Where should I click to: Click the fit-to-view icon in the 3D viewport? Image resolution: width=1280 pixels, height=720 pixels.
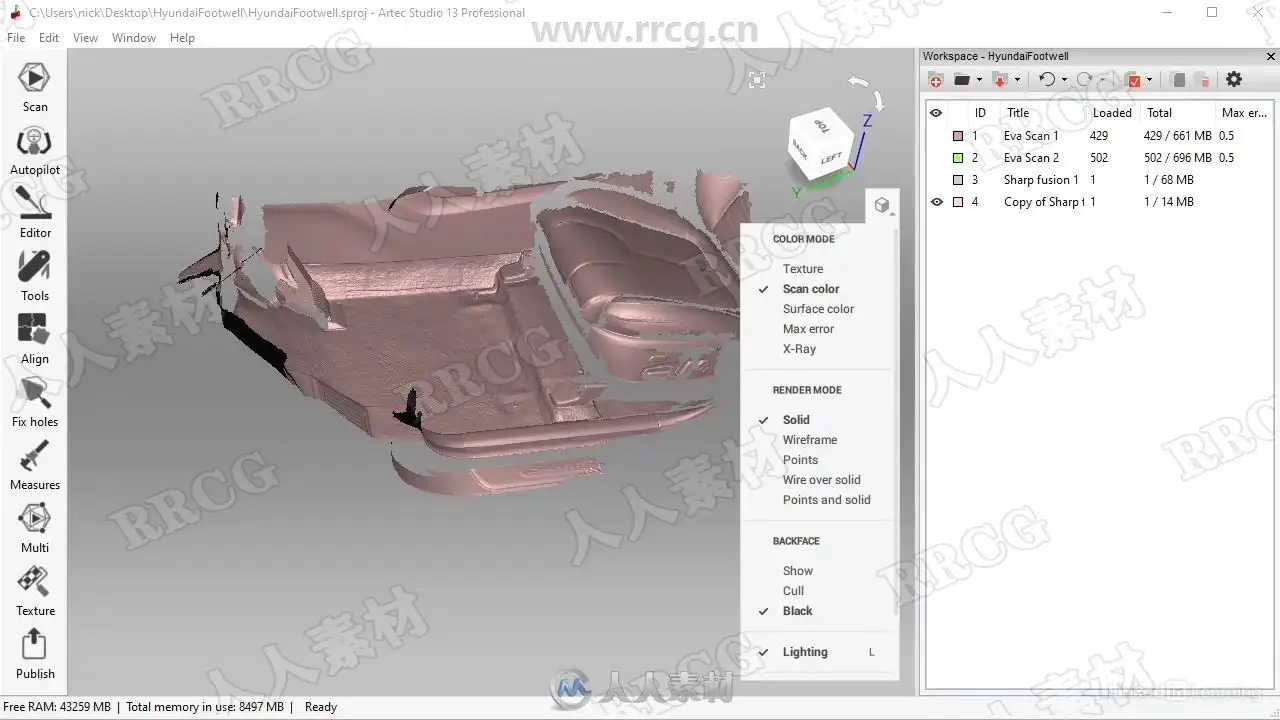(757, 80)
